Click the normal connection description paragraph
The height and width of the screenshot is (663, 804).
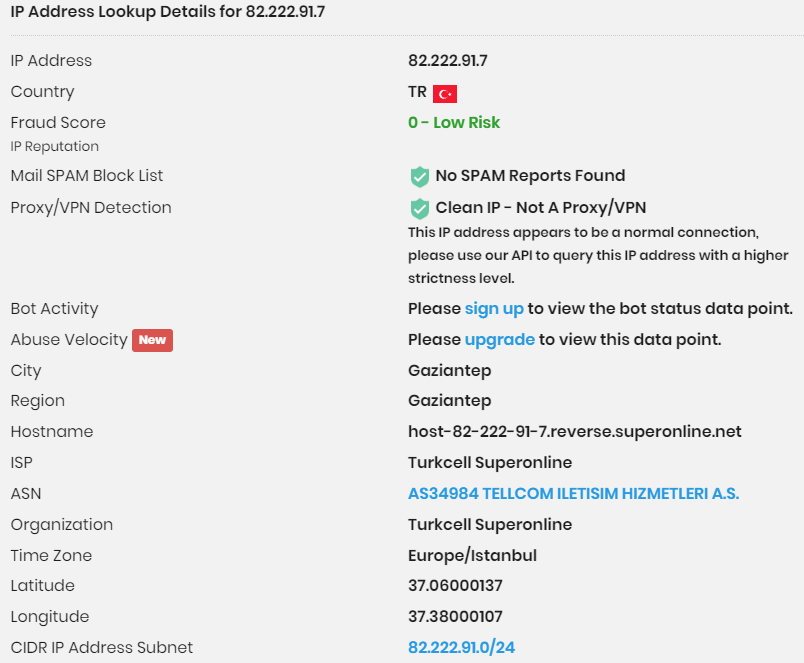pos(598,255)
